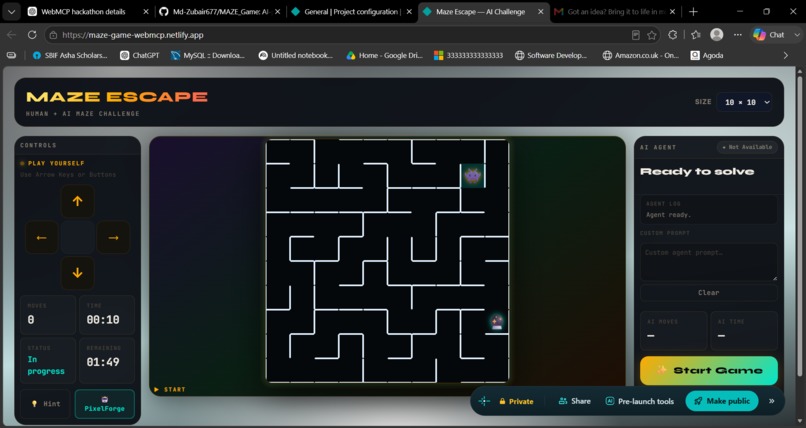Click the maze exit goal icon

497,322
